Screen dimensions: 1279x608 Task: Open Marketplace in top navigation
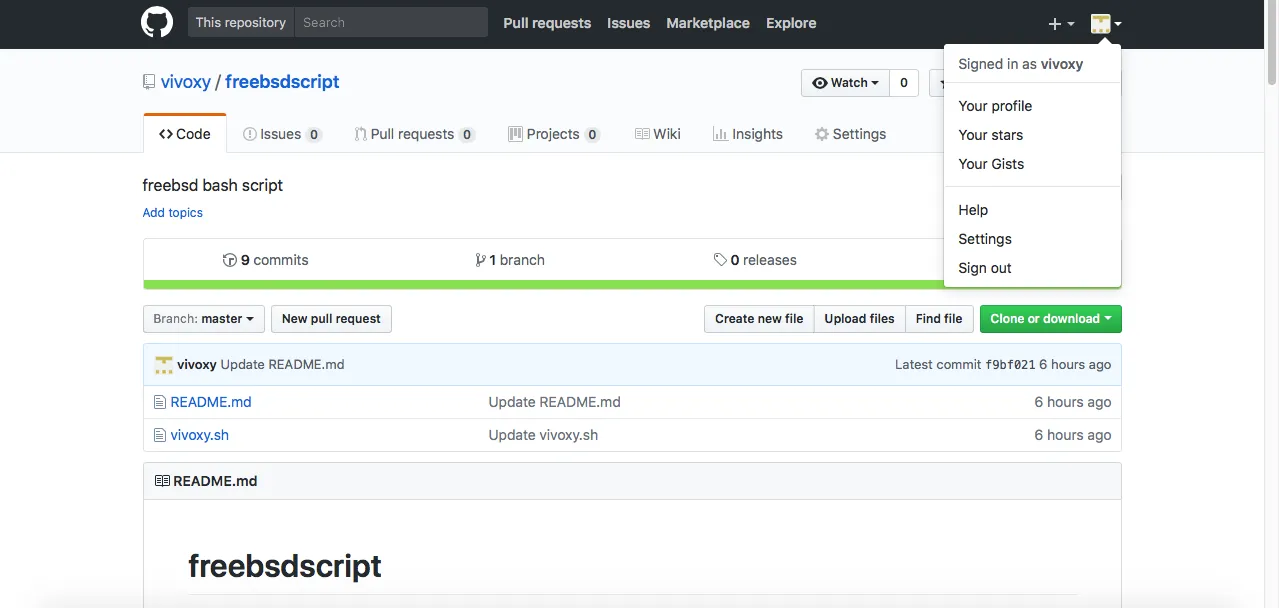pos(708,23)
